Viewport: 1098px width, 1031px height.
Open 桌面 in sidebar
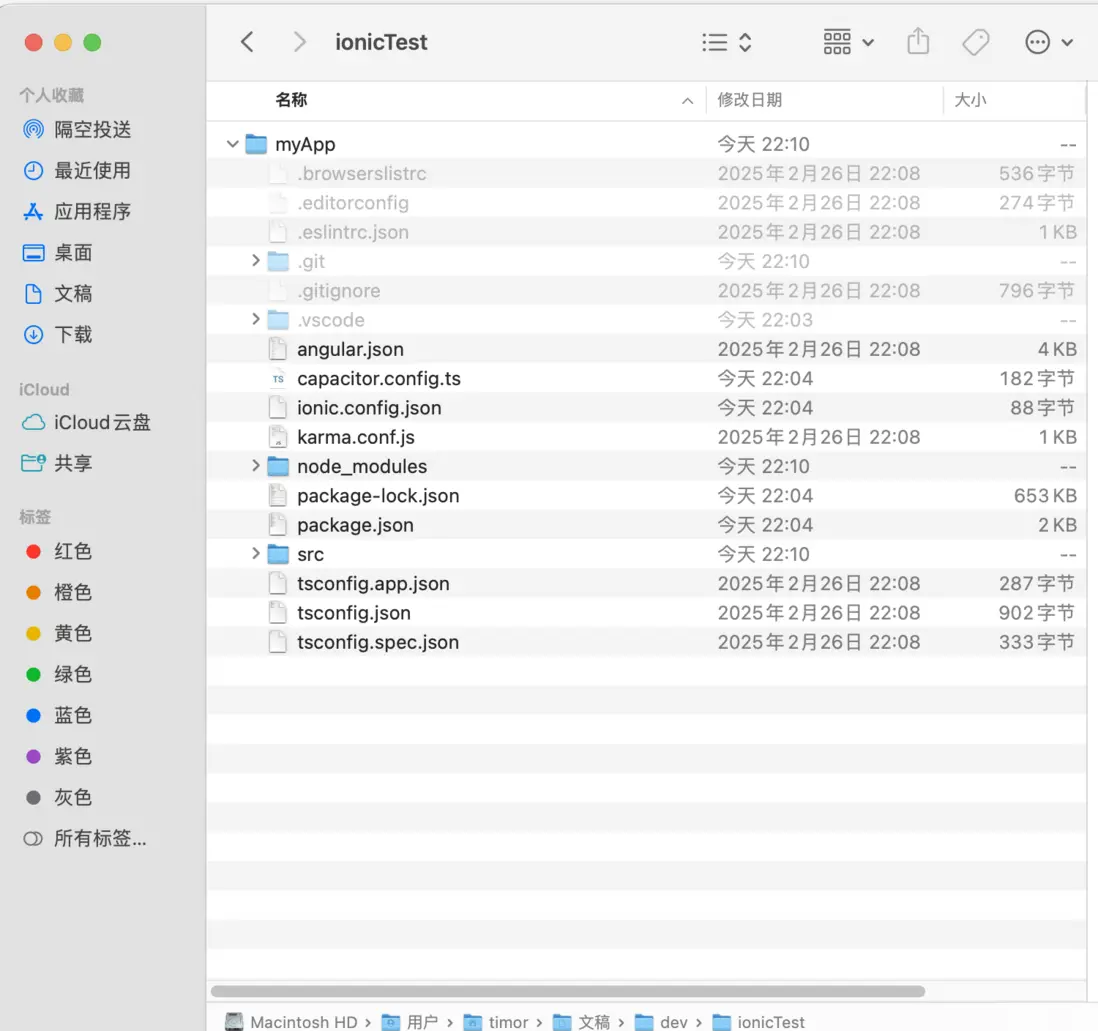(58, 253)
